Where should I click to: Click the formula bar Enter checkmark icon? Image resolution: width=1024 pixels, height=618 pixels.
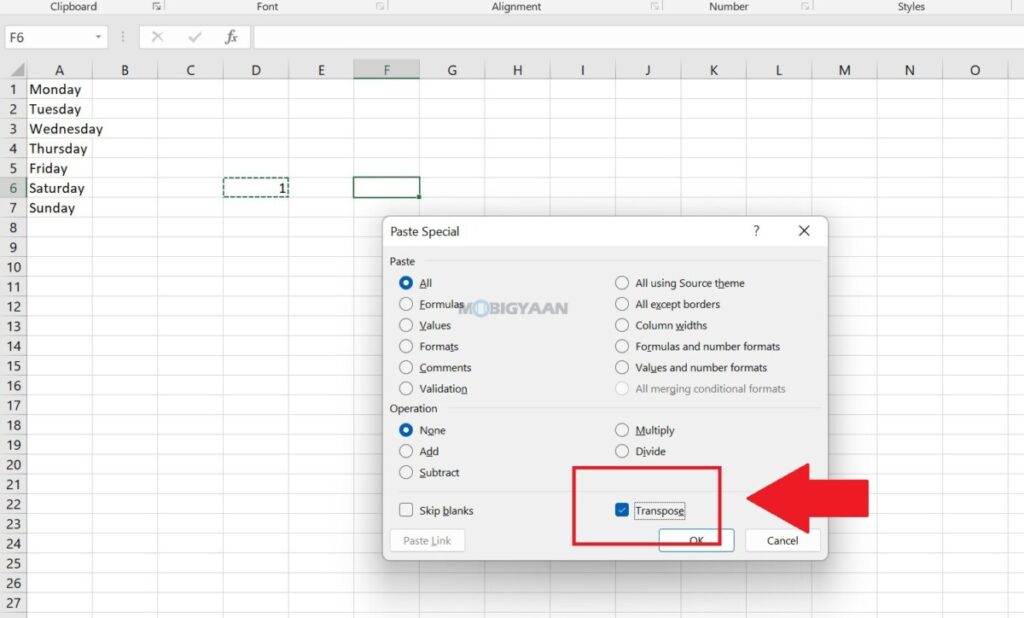(195, 37)
